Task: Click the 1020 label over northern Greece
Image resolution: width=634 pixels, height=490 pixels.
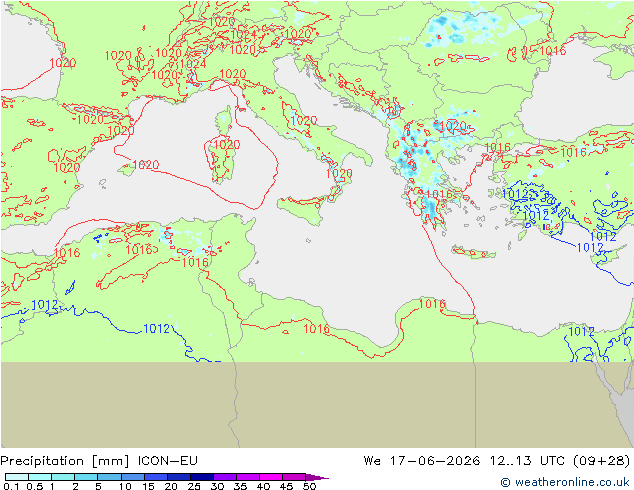Action: [x=453, y=126]
